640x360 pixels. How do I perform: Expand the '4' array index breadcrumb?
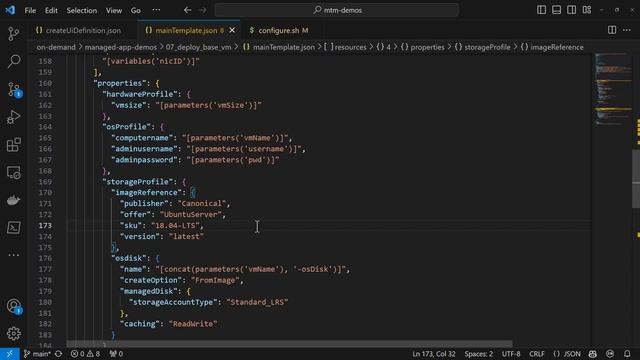click(x=384, y=47)
